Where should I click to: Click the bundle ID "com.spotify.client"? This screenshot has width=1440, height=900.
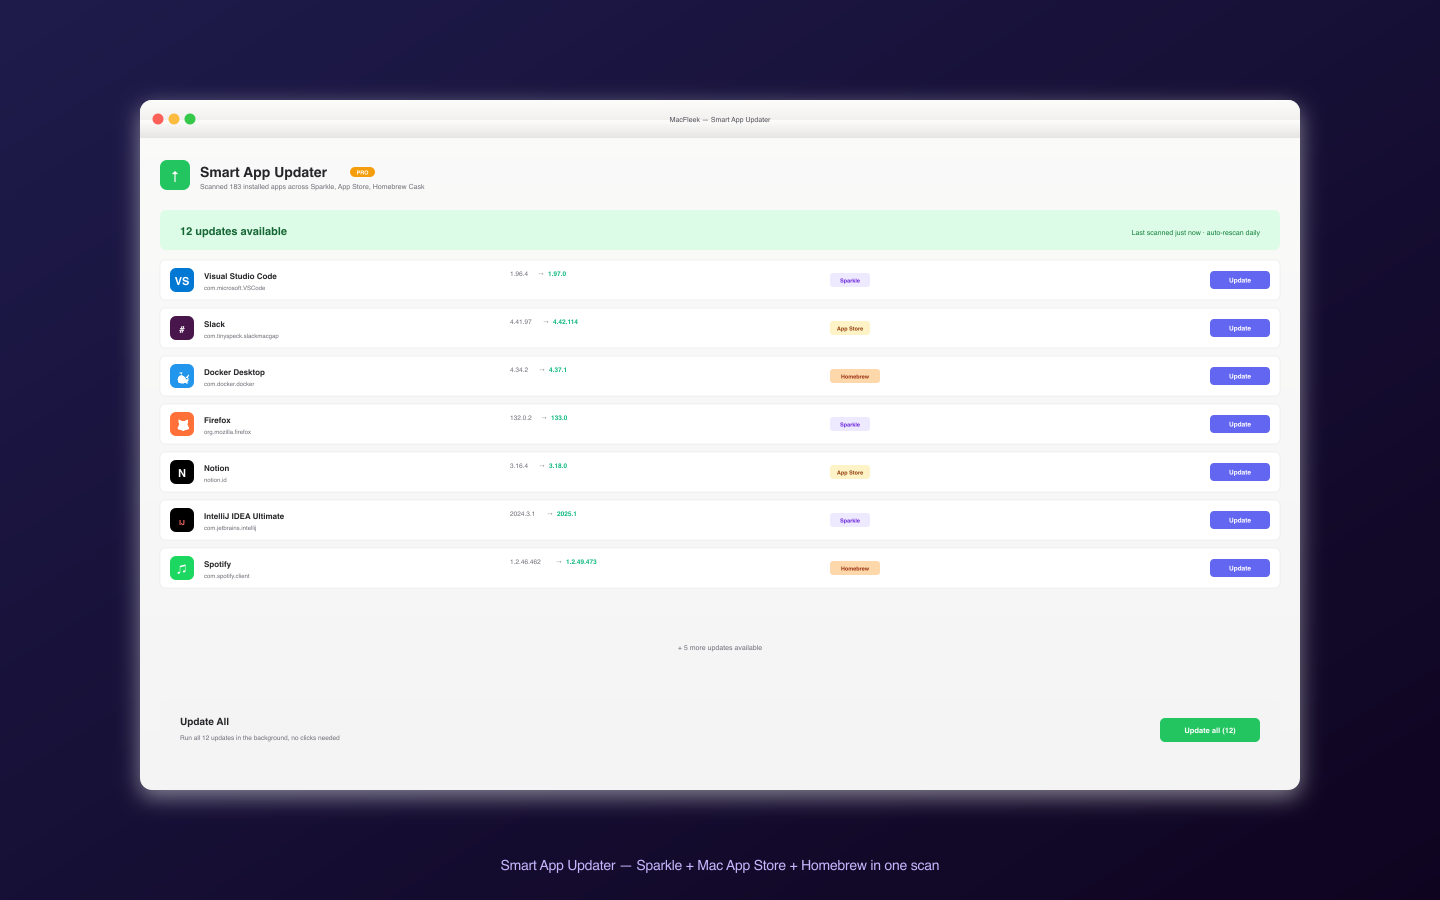coord(227,576)
